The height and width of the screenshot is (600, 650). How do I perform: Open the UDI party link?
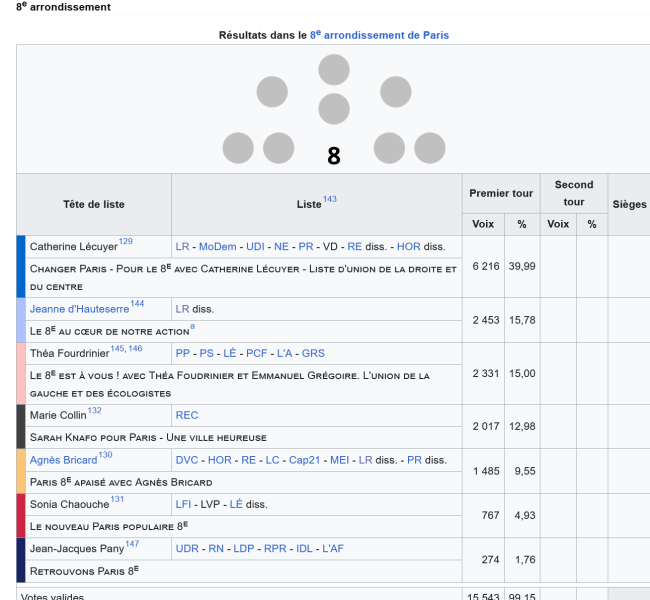click(x=255, y=247)
